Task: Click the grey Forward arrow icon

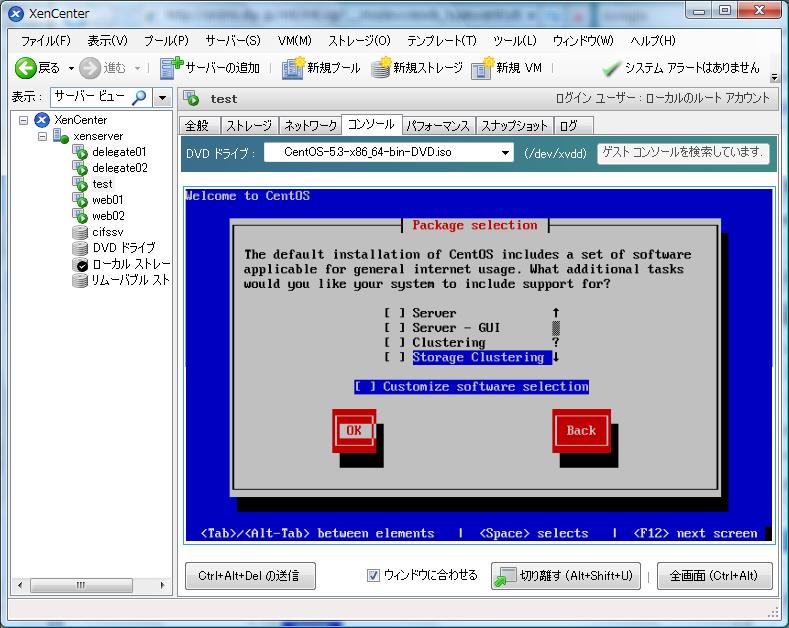Action: 90,68
